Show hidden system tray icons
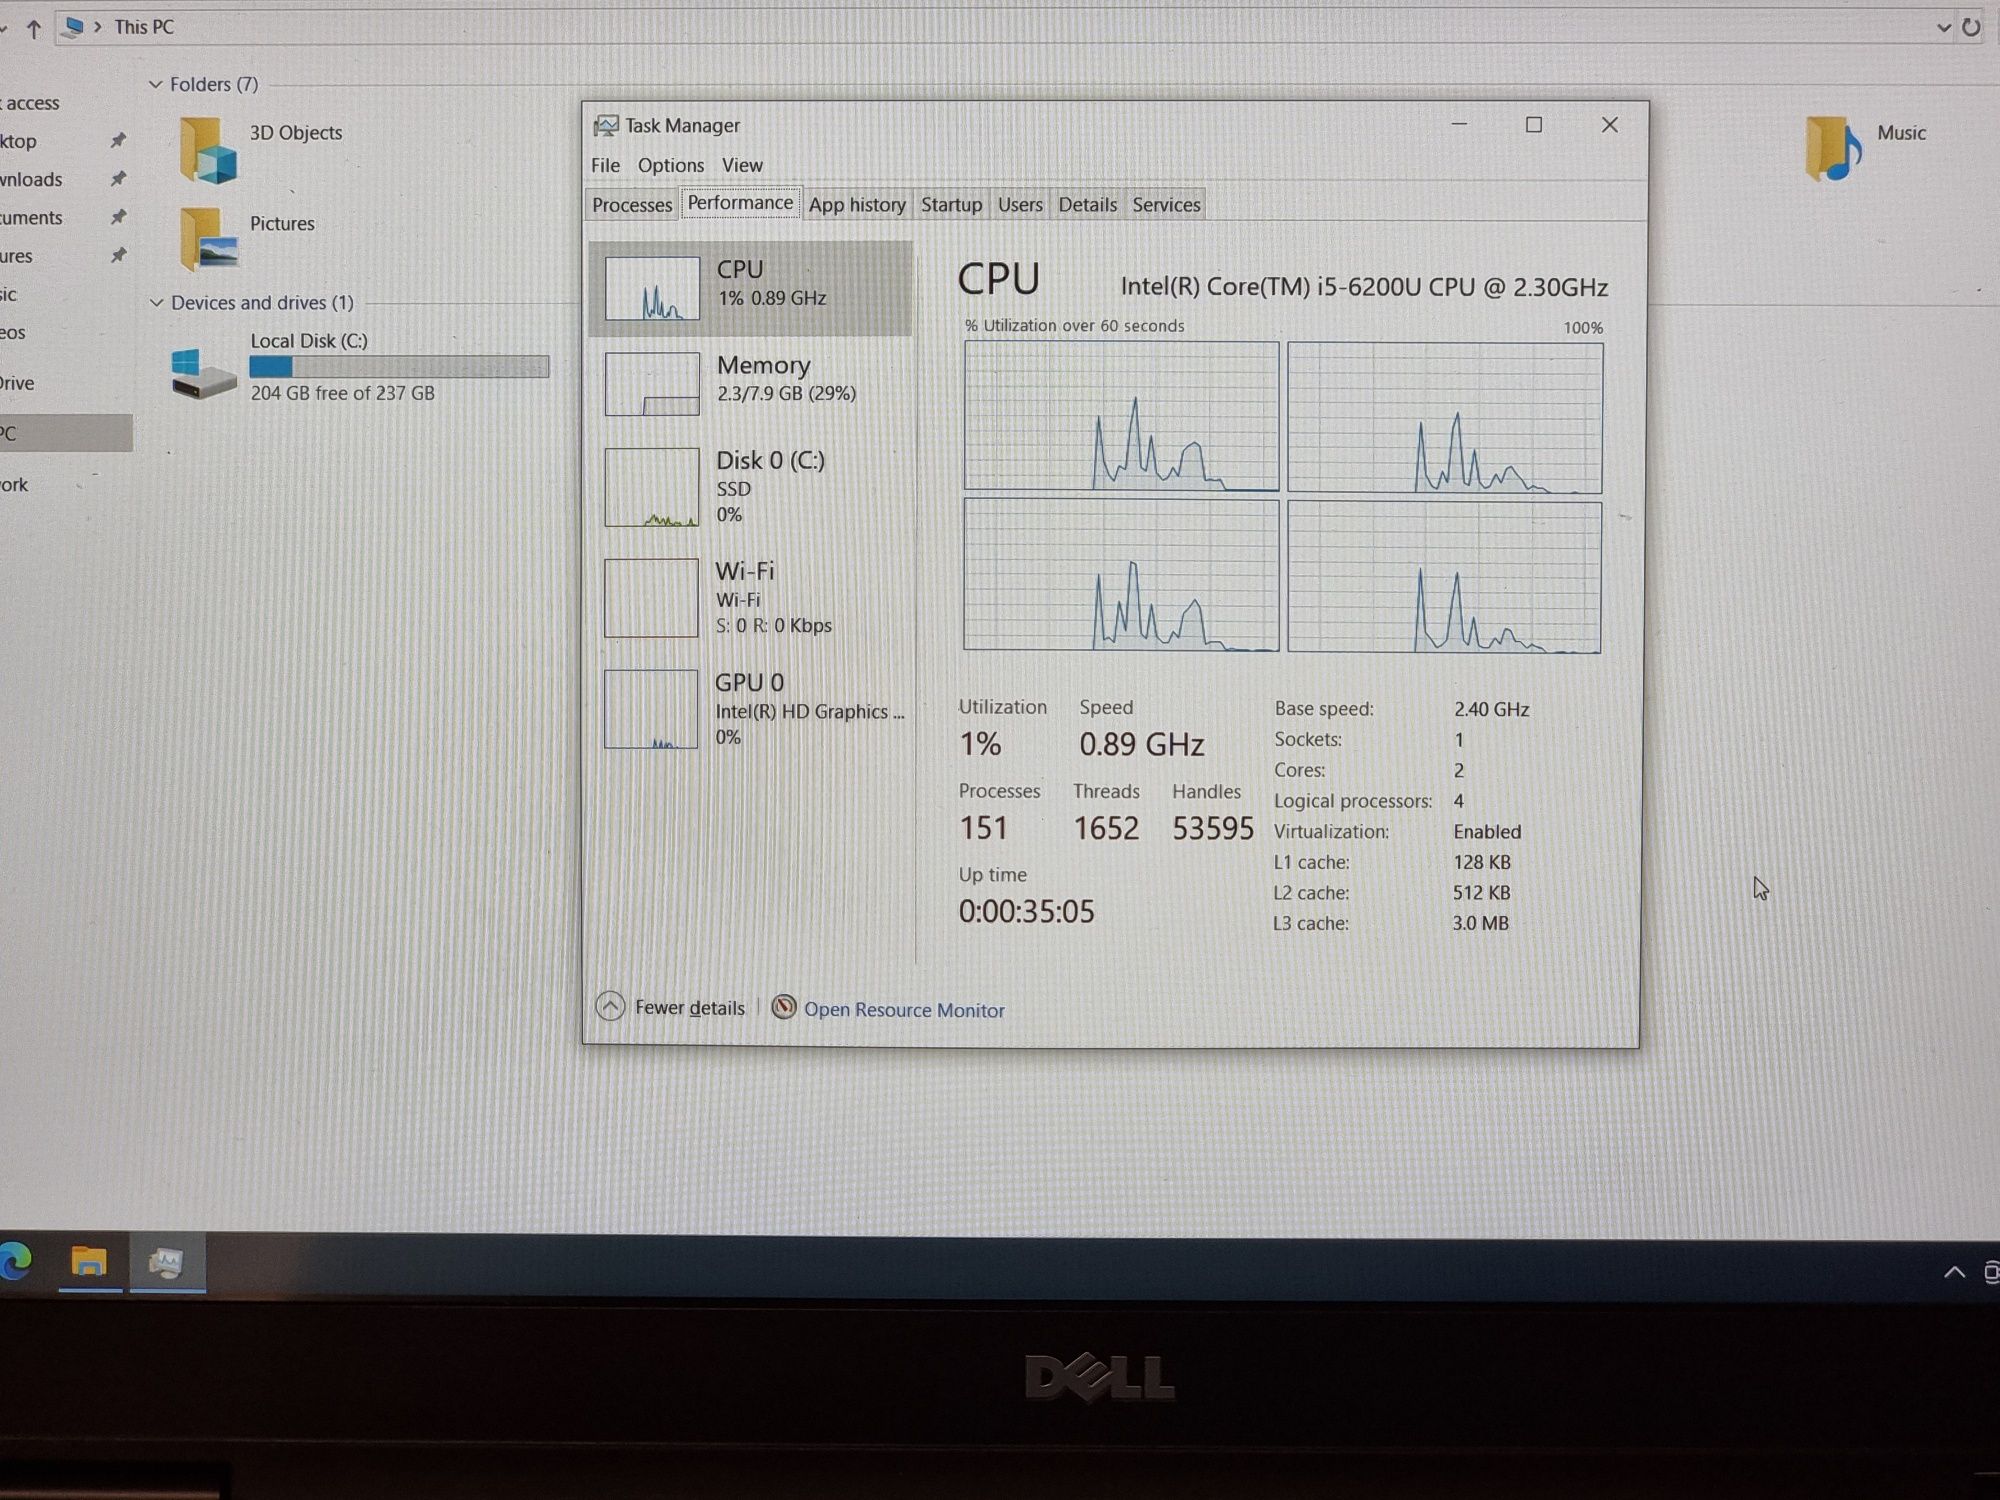2000x1500 pixels. point(1954,1272)
